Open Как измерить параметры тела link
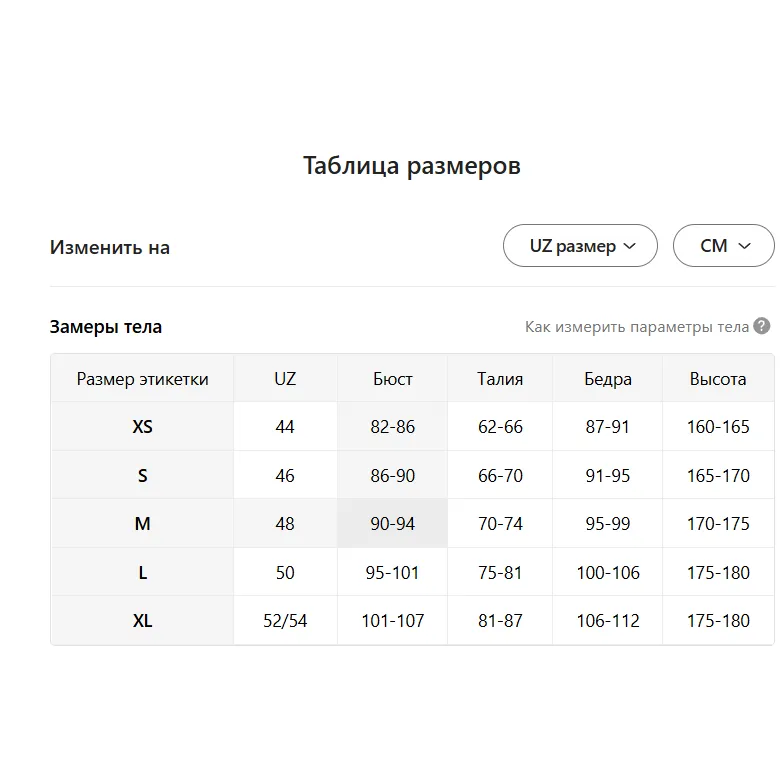Screen dimensions: 781x781 [x=637, y=327]
